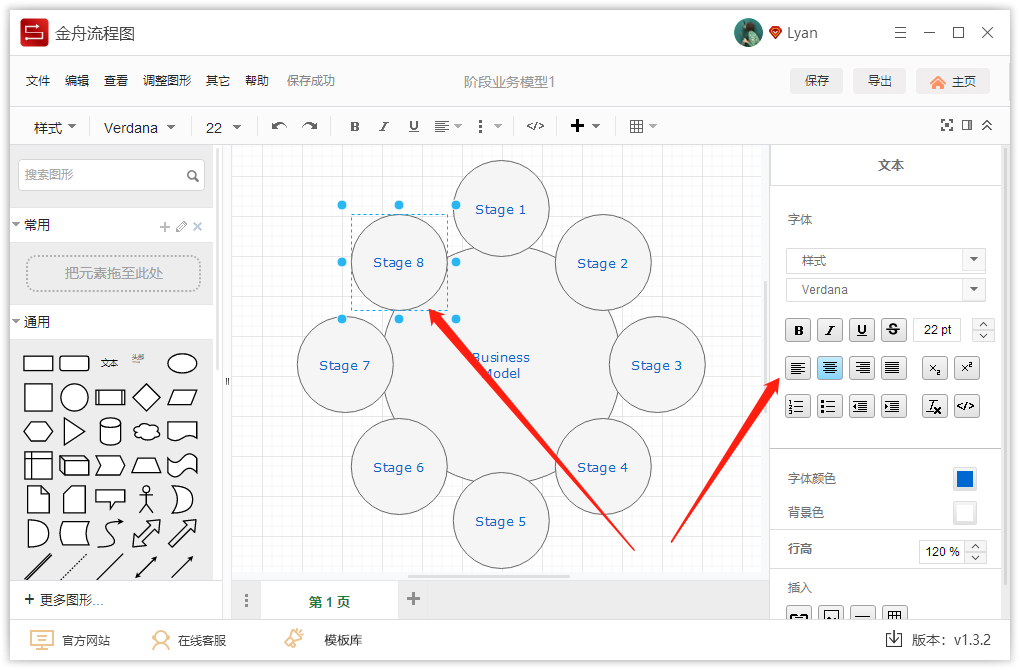Select the Redo icon
The height and width of the screenshot is (670, 1020).
(x=309, y=125)
